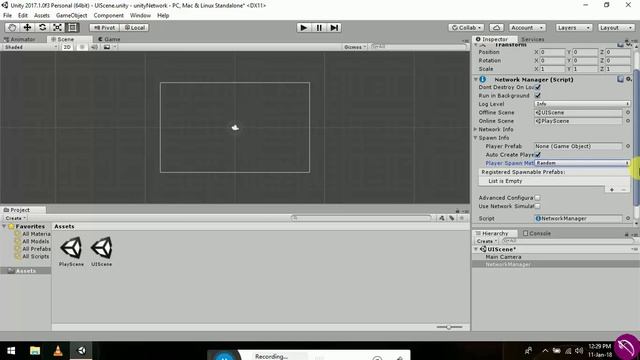Open the cloud services button
Viewport: 640px width, 360px height.
496,27
